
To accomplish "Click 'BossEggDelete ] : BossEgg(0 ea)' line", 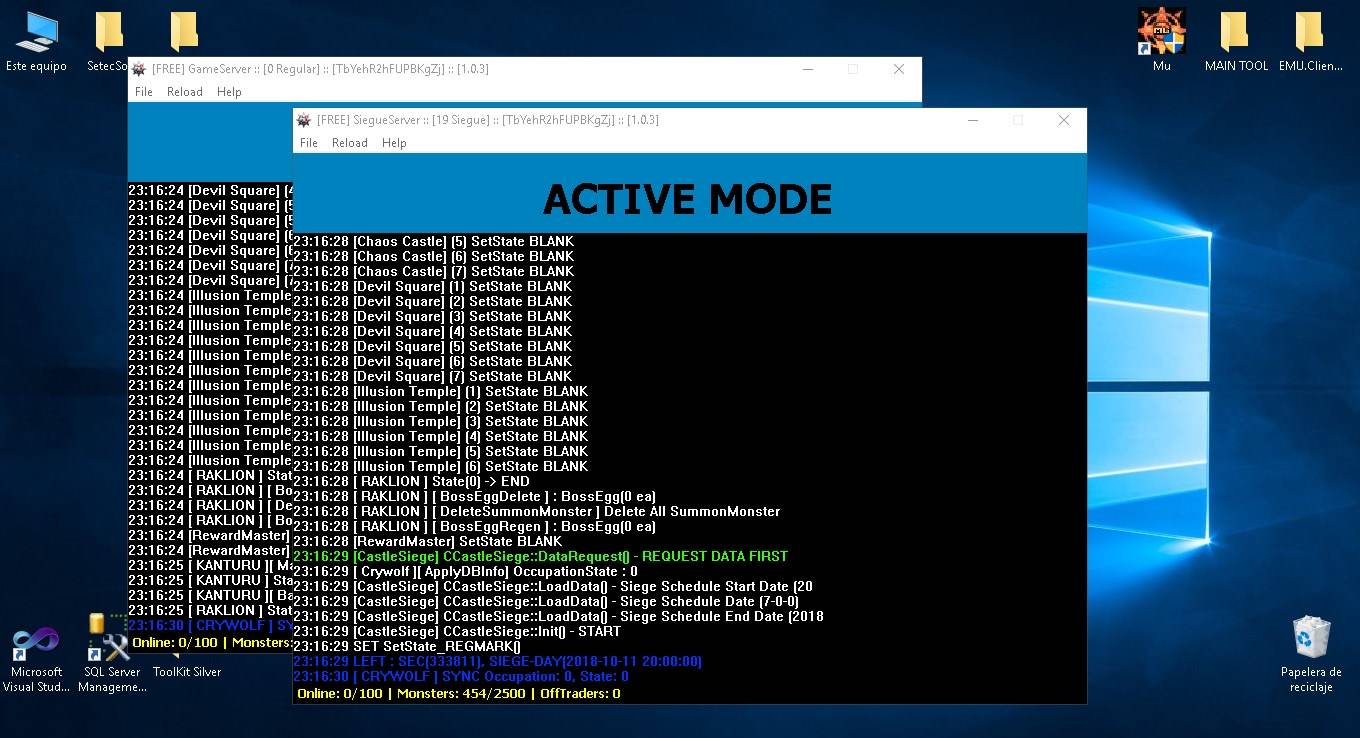I will 474,496.
